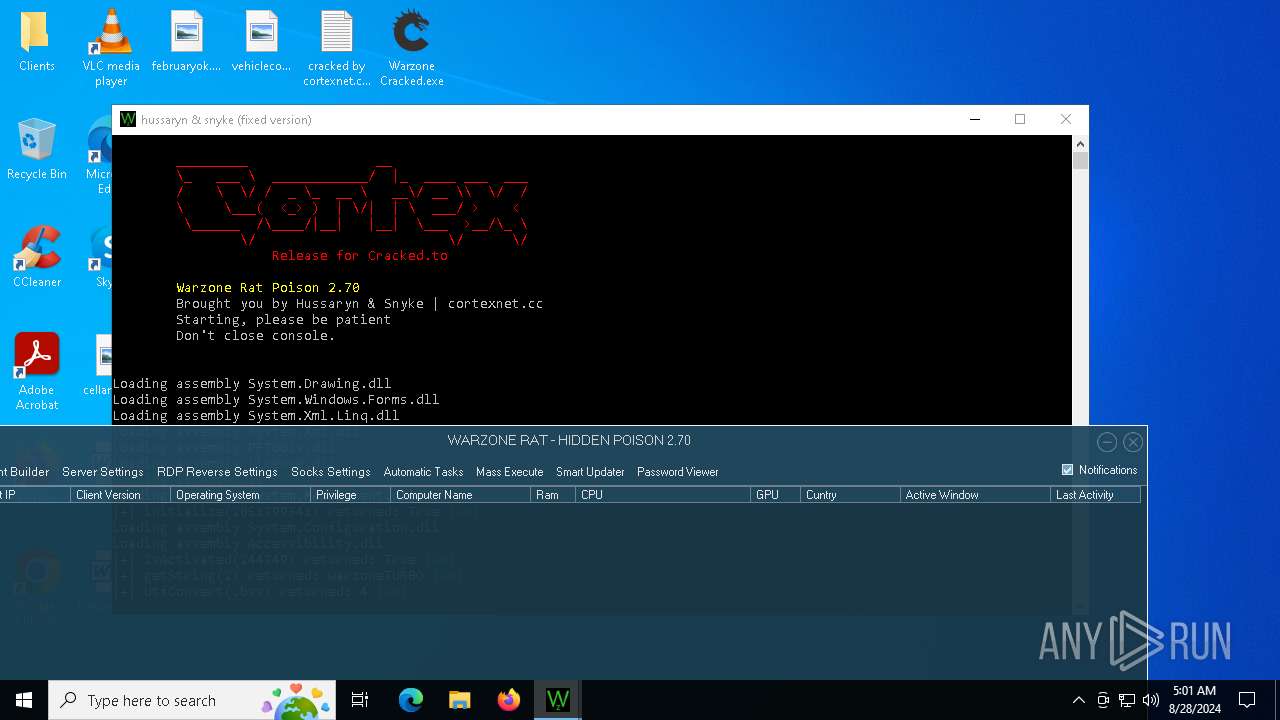Launch Warzone Cracked.exe desktop icon
The width and height of the screenshot is (1280, 720).
coord(411,48)
